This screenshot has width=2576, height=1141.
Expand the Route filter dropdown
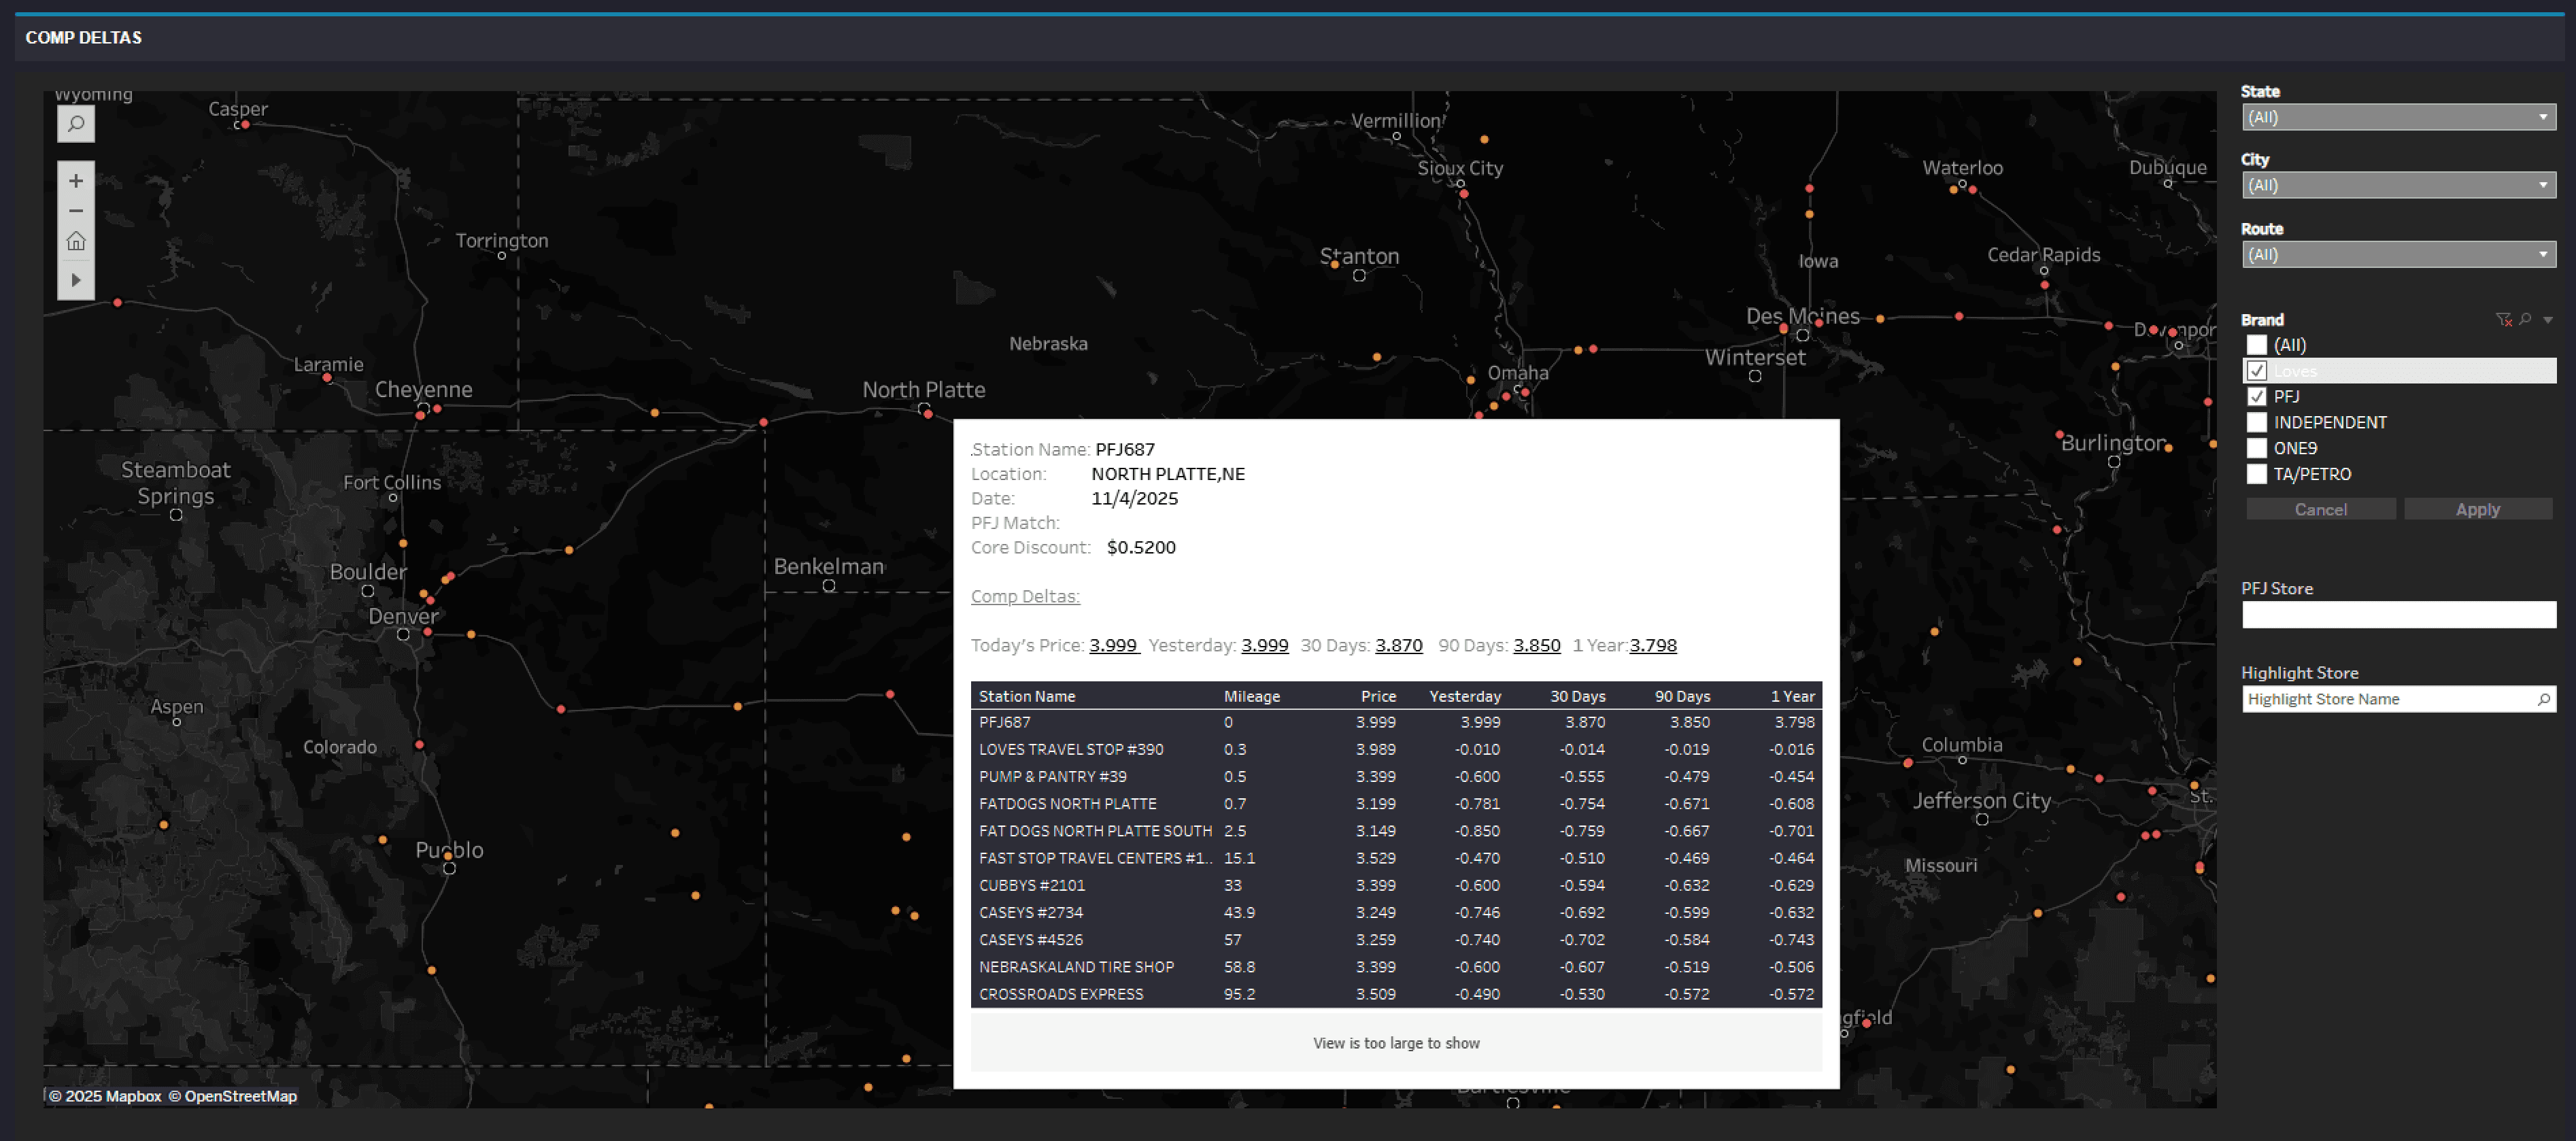point(2398,254)
